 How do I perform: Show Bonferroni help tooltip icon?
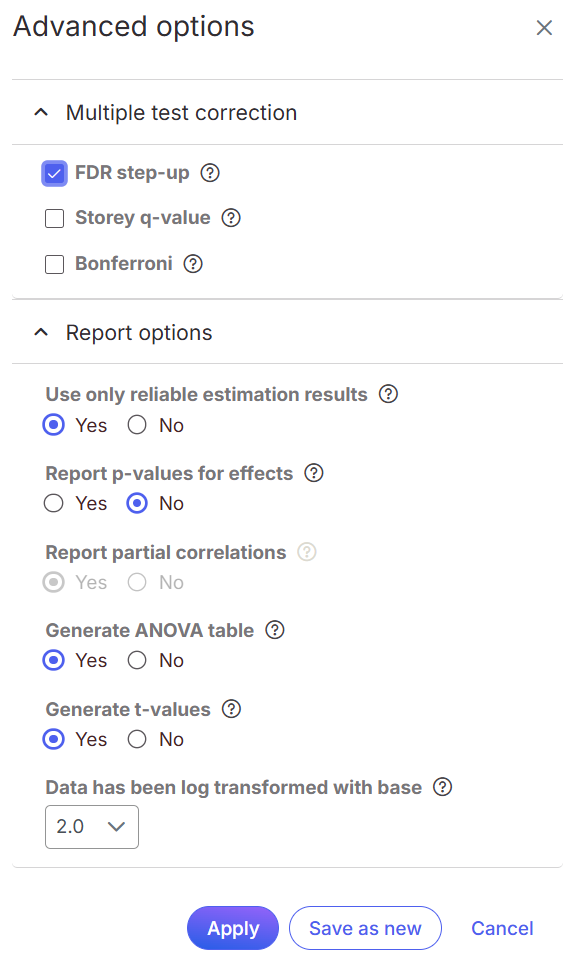pos(193,264)
